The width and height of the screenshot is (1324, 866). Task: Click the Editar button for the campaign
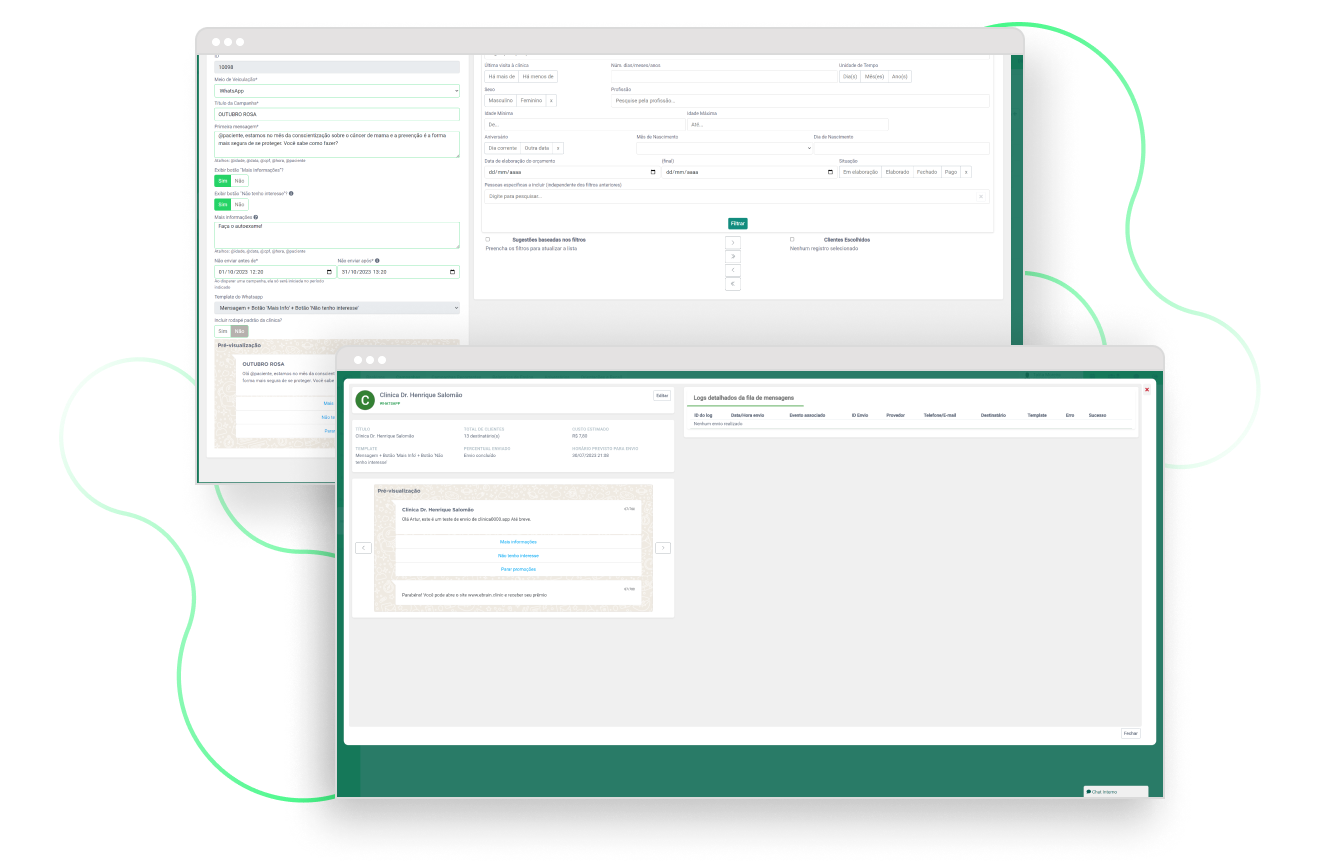tap(662, 396)
